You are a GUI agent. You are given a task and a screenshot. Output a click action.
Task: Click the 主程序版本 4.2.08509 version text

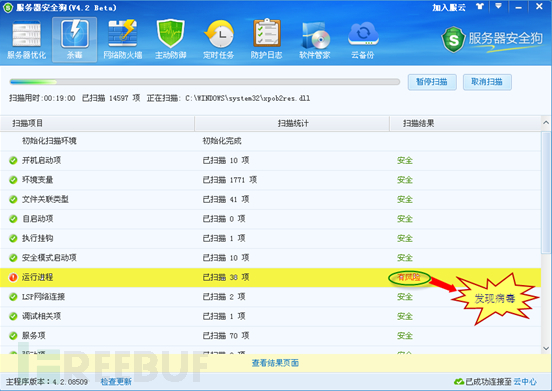click(47, 381)
